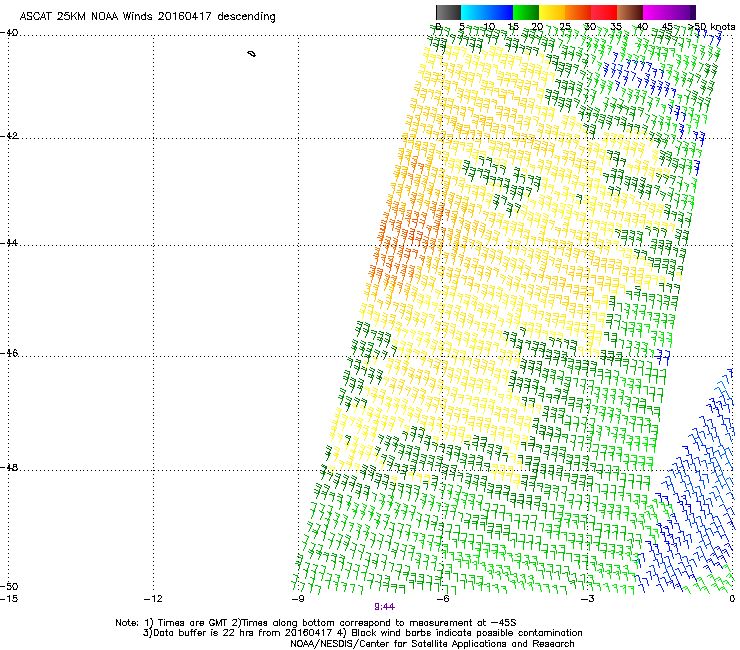Click the '-3' longitude axis label
This screenshot has width=740, height=650.
[587, 599]
